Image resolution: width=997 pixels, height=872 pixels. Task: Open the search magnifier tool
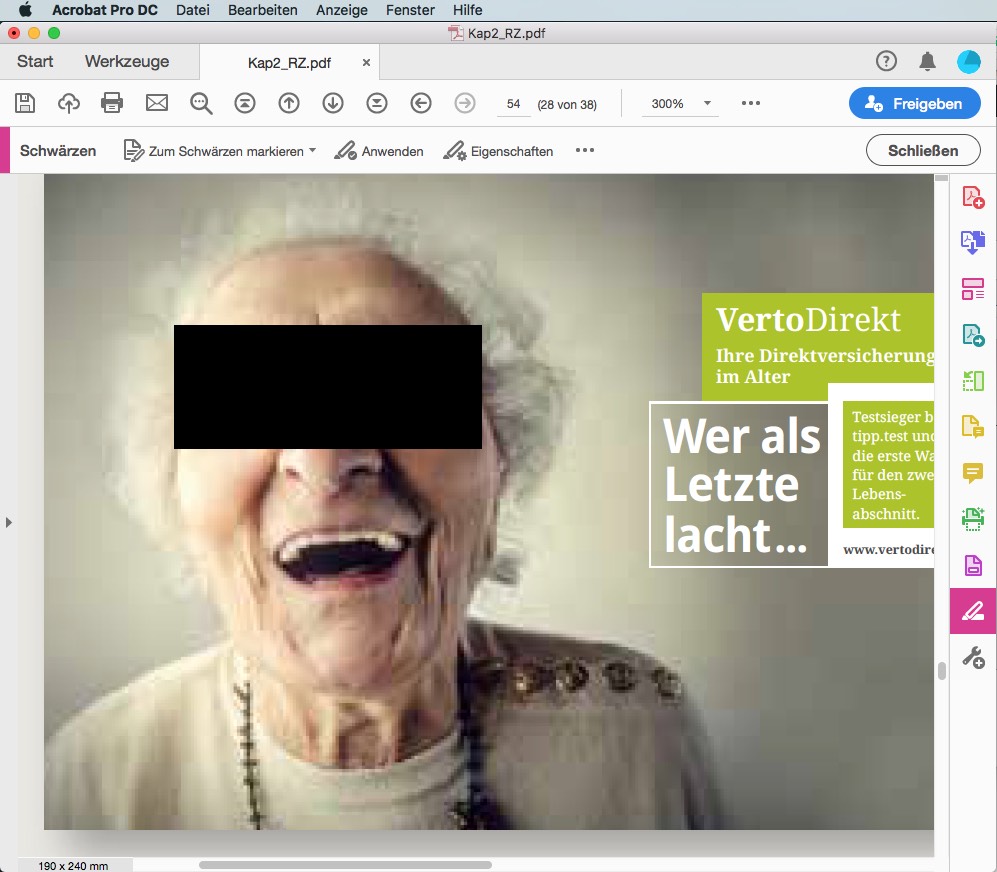(202, 103)
